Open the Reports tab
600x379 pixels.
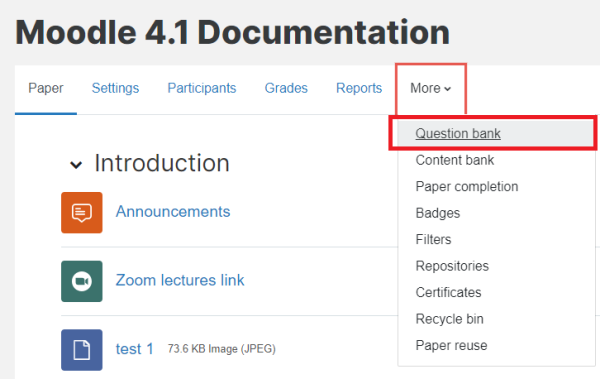tap(359, 88)
